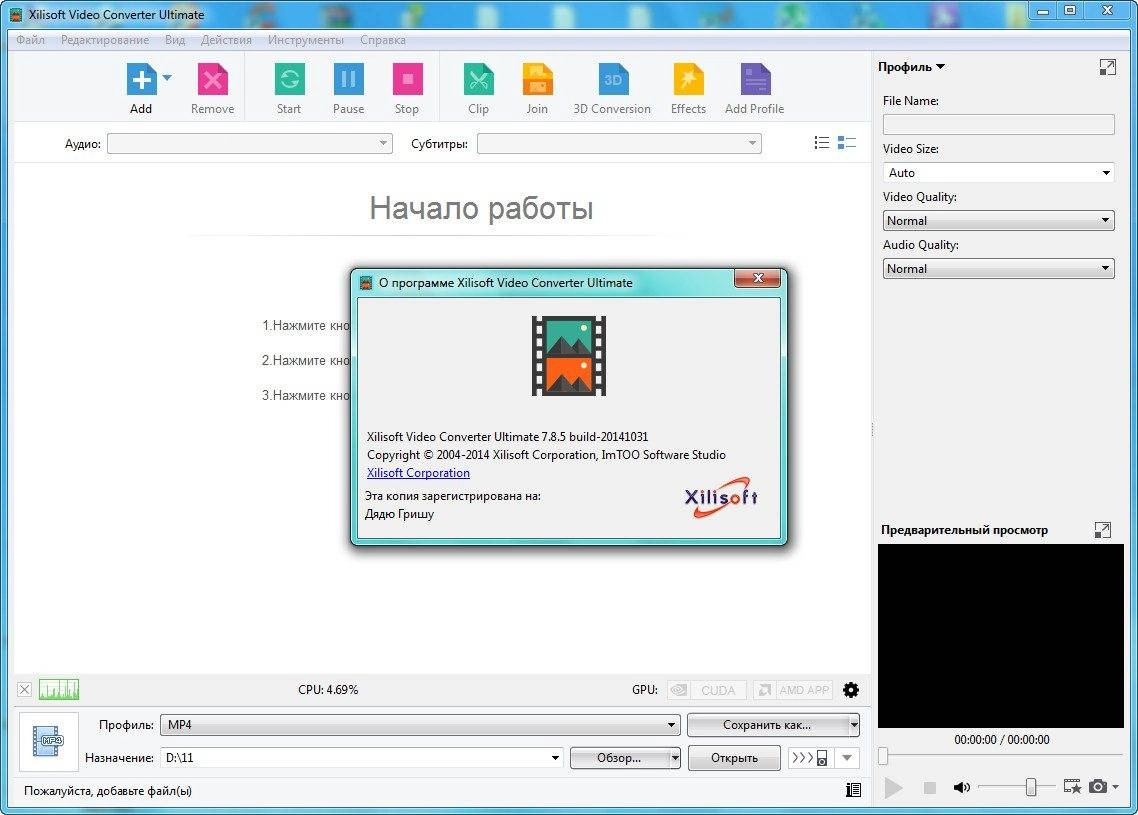
Task: Select the Join tool
Action: point(537,79)
